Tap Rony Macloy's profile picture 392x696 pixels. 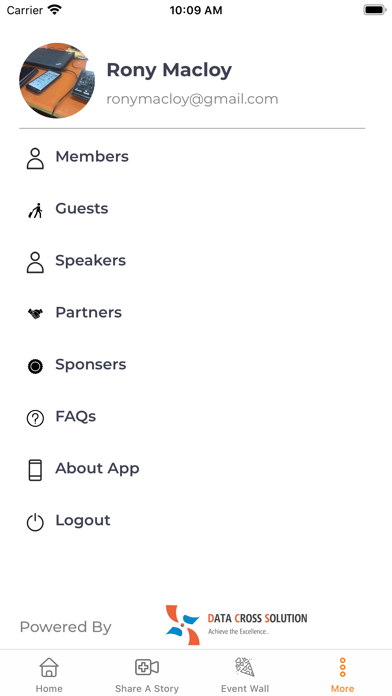click(x=57, y=80)
